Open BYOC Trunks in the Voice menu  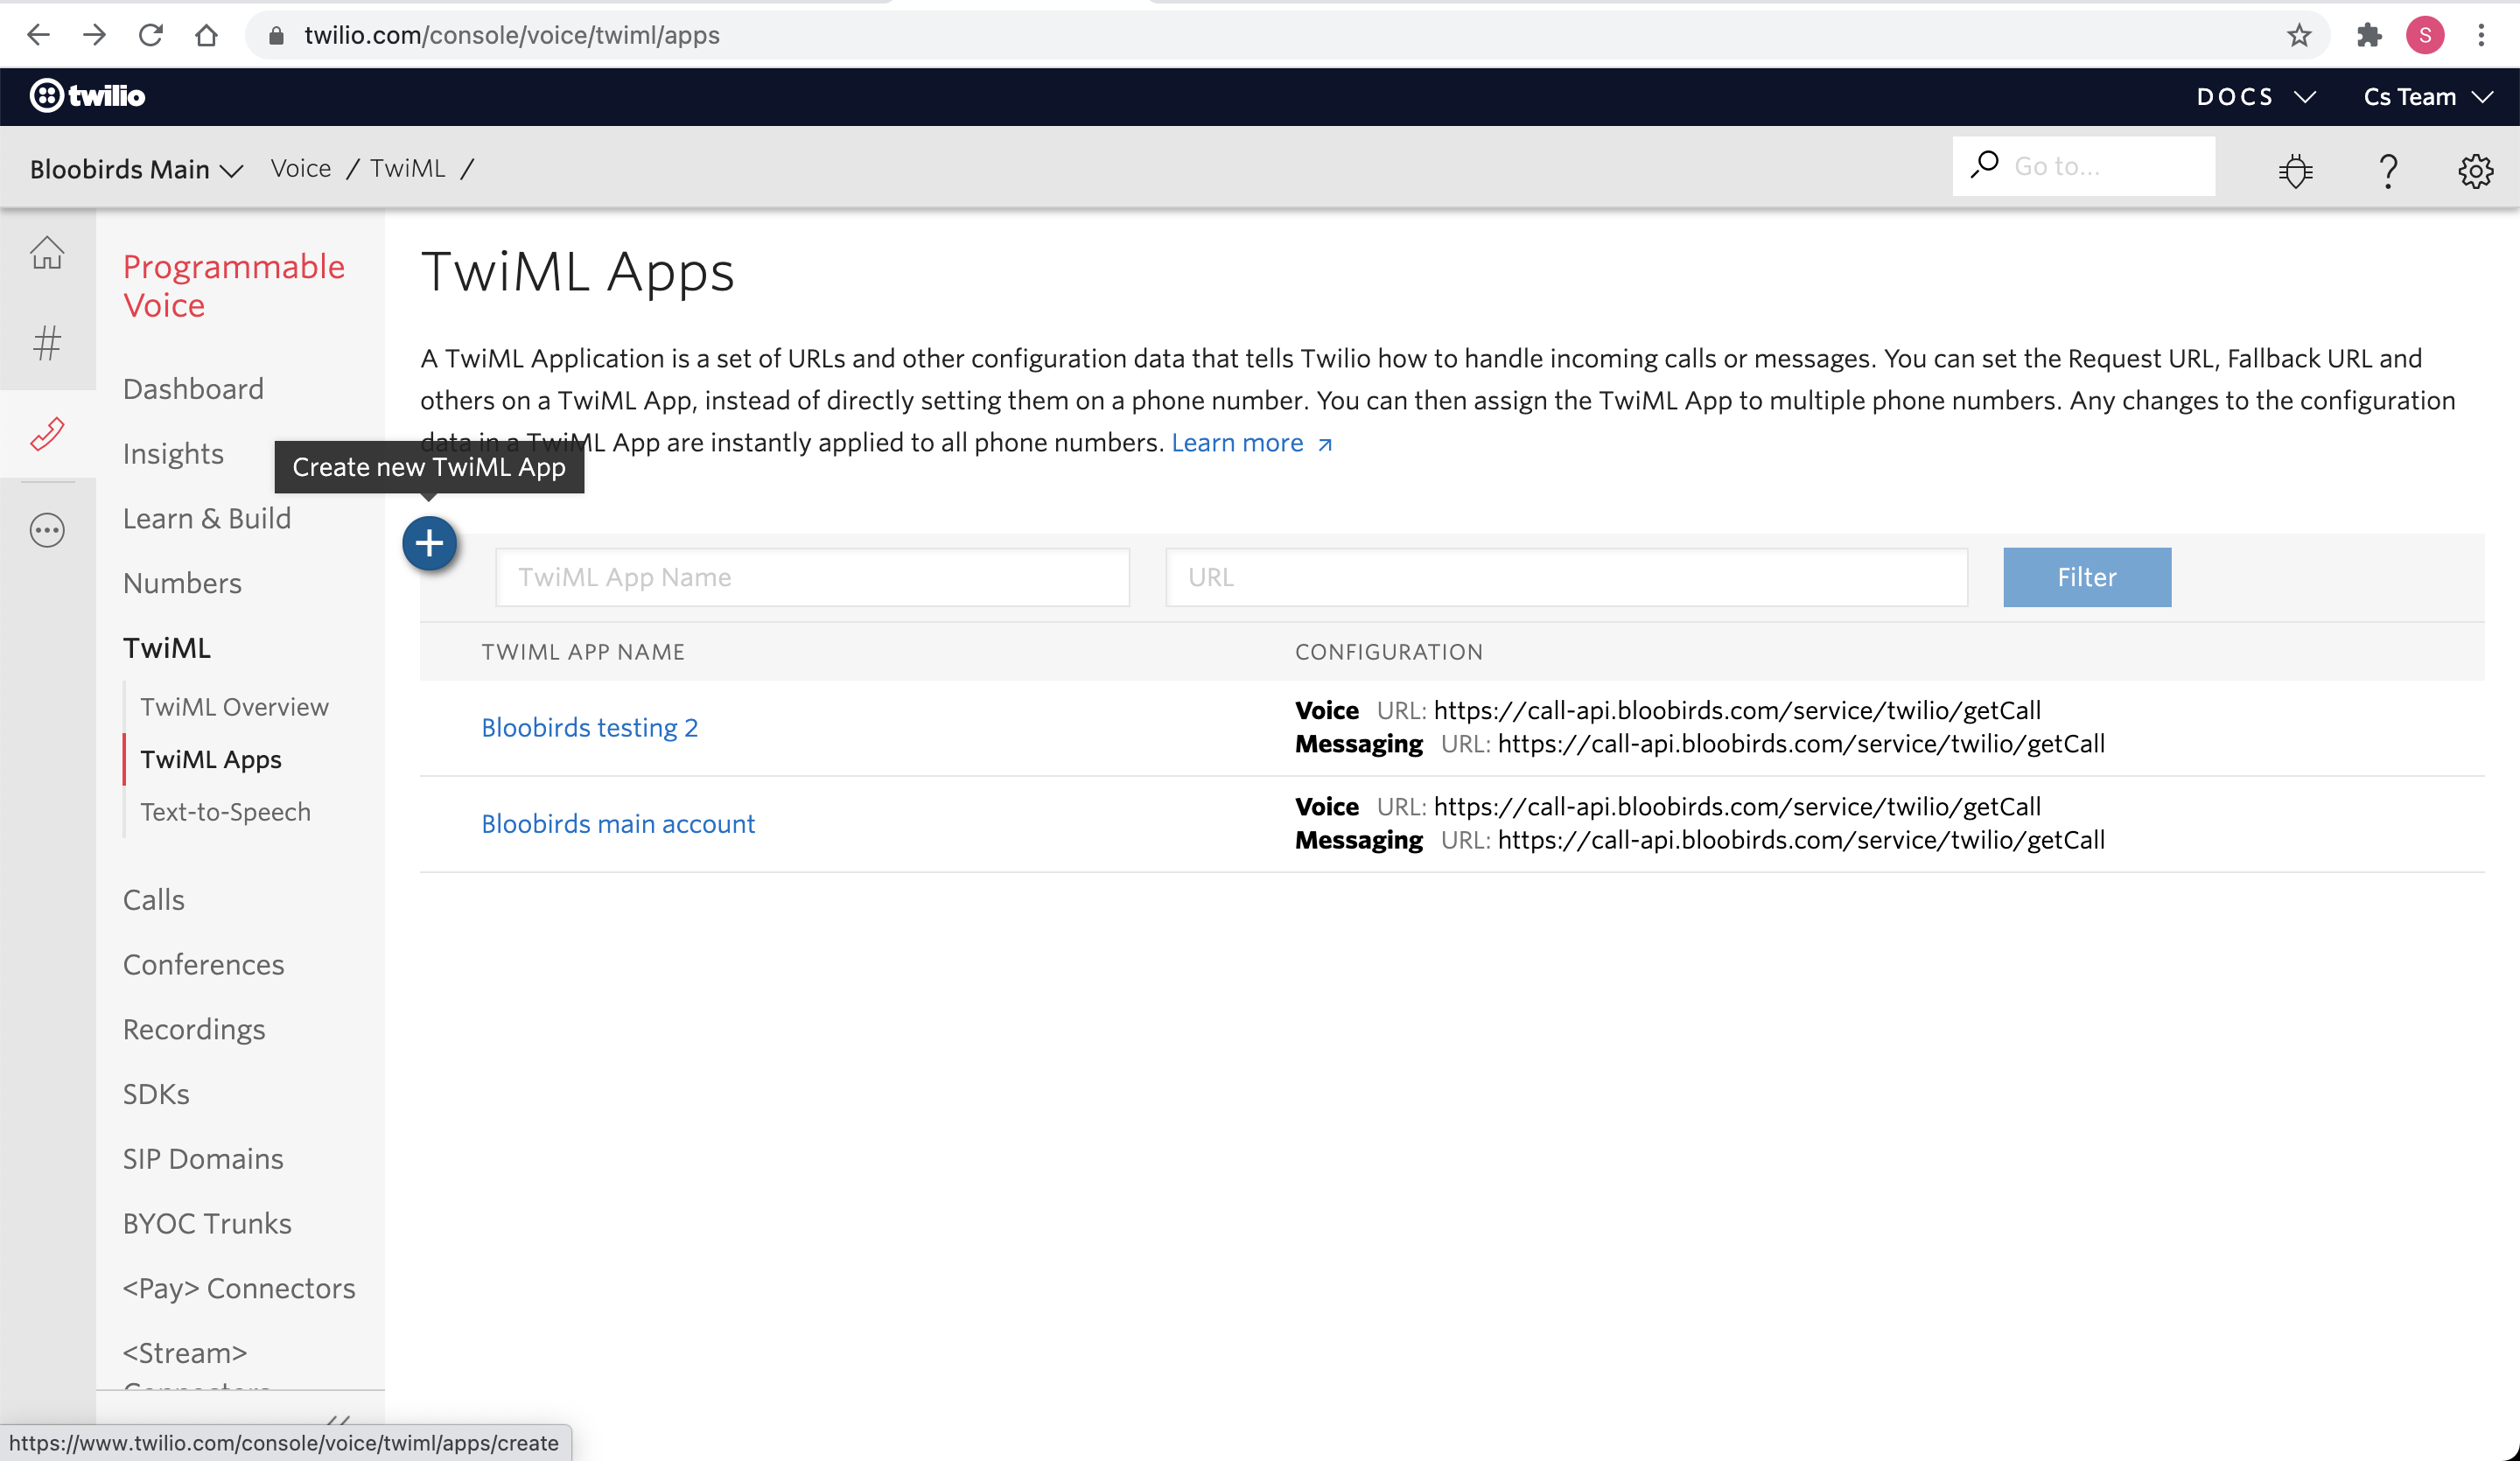(x=207, y=1223)
